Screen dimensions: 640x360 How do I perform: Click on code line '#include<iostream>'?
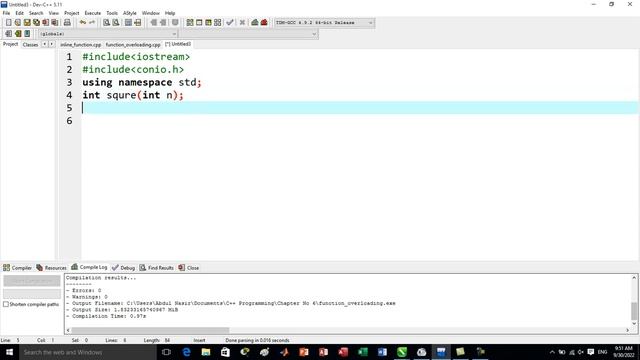[x=136, y=57]
